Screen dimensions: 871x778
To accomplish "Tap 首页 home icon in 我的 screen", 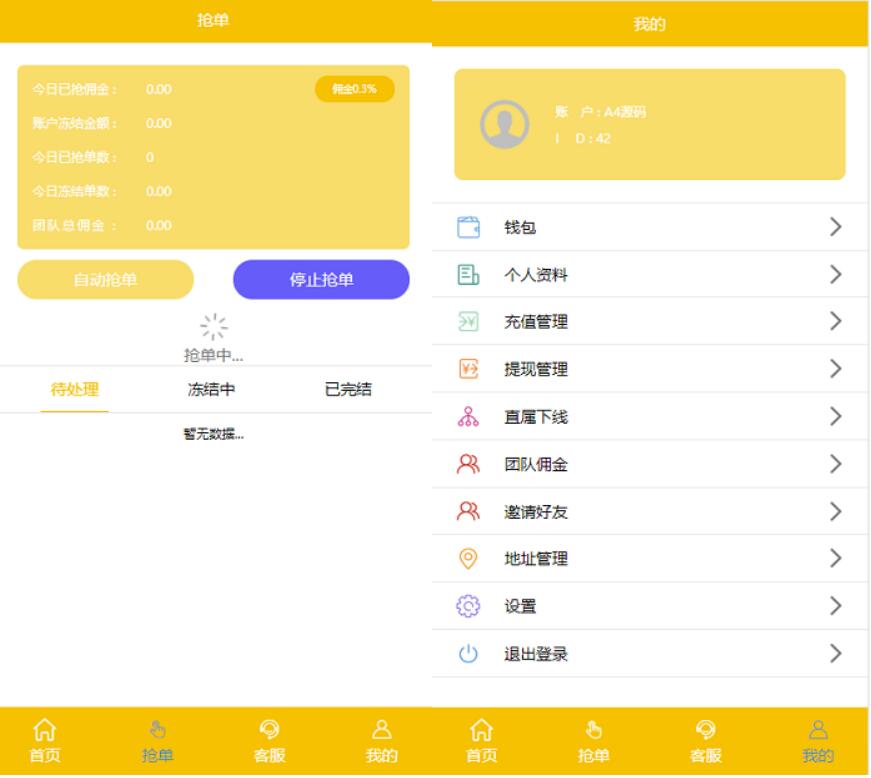I will click(481, 730).
